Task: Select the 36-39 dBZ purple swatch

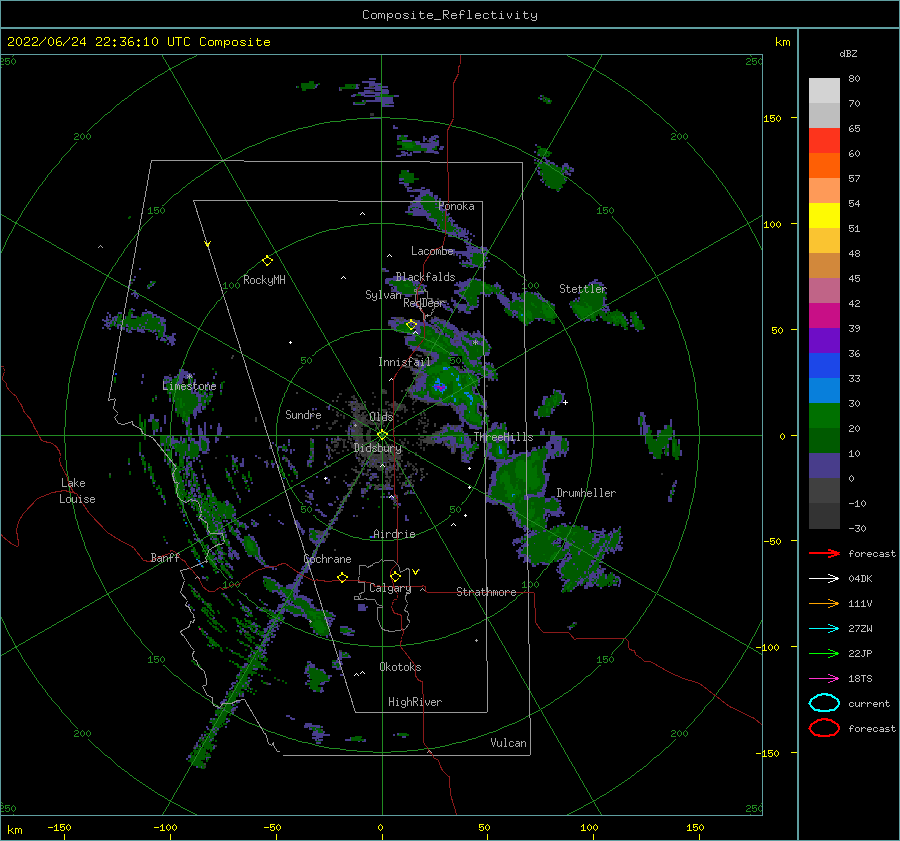Action: [824, 341]
